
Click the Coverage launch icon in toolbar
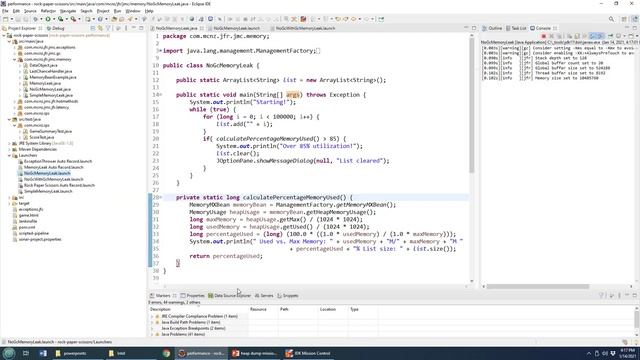[x=60, y=19]
